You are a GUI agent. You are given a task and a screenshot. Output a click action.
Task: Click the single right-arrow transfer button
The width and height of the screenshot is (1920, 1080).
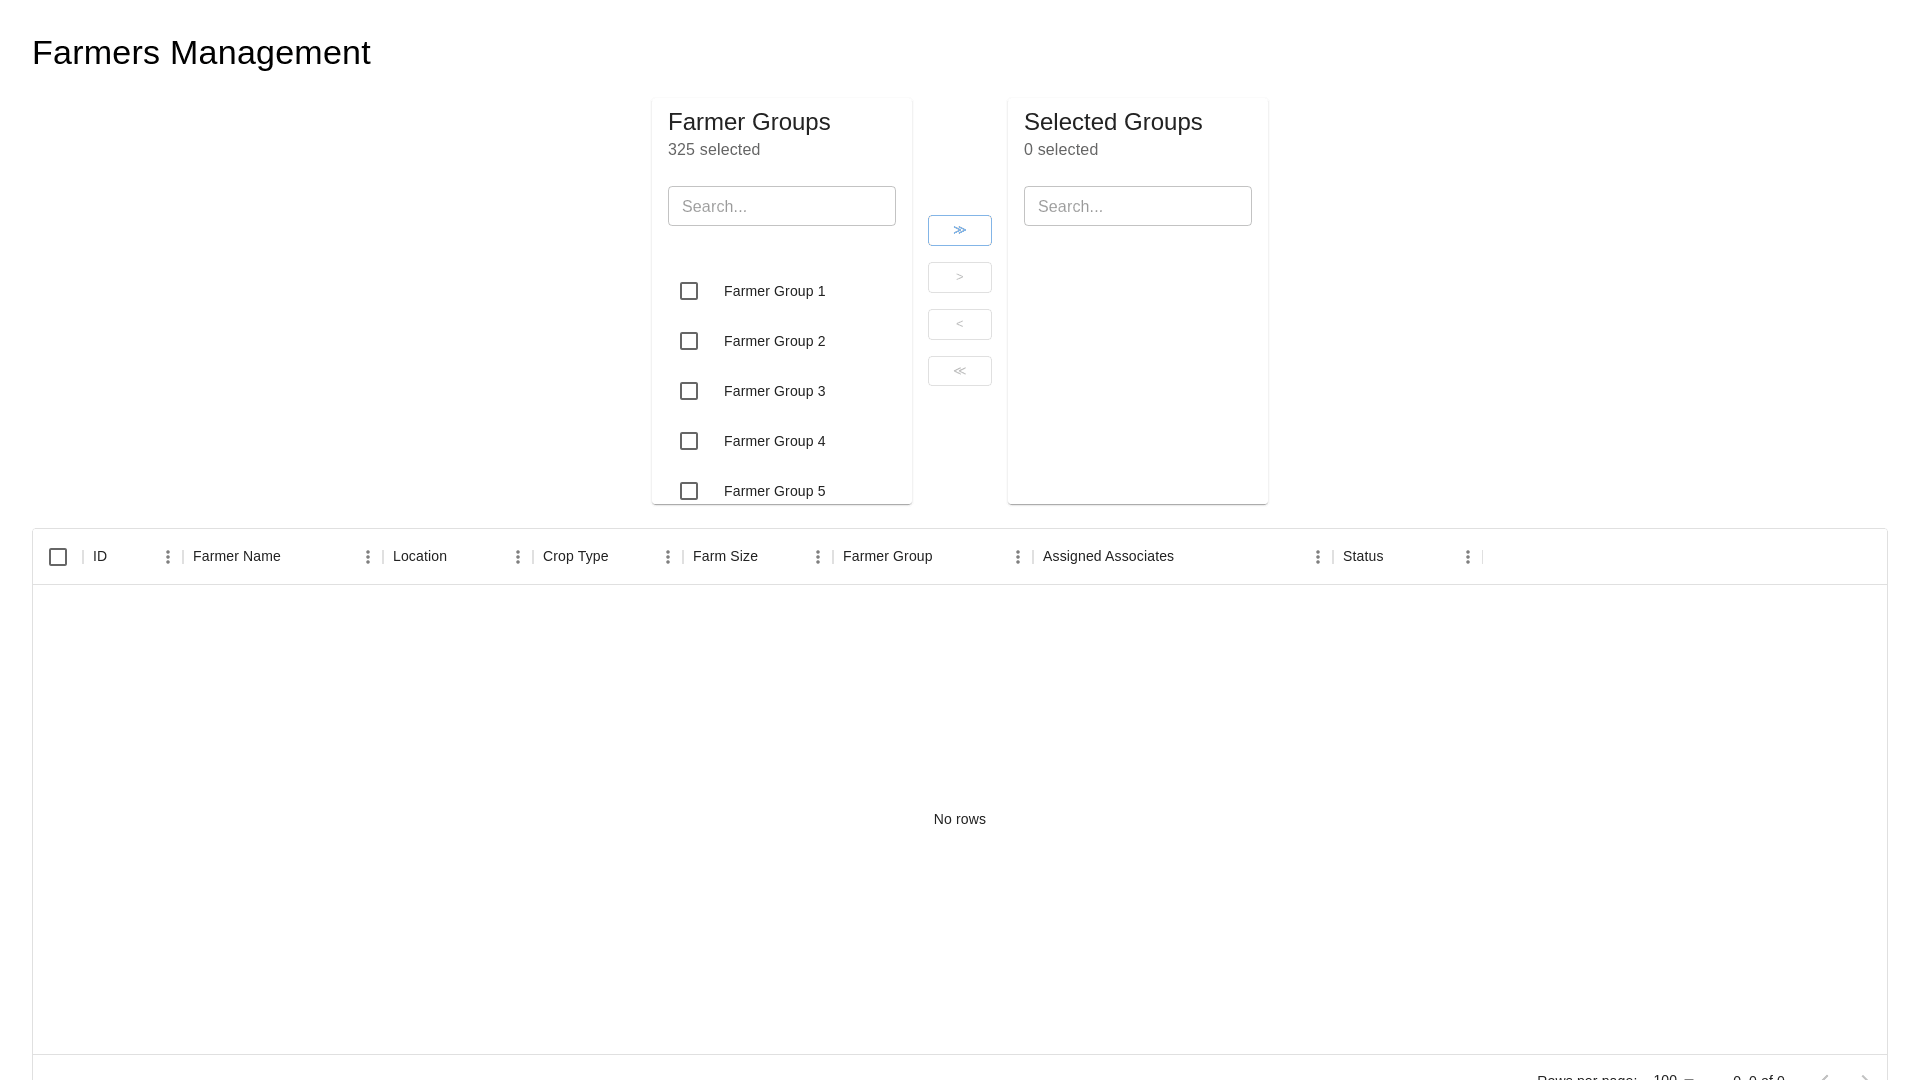pos(960,277)
